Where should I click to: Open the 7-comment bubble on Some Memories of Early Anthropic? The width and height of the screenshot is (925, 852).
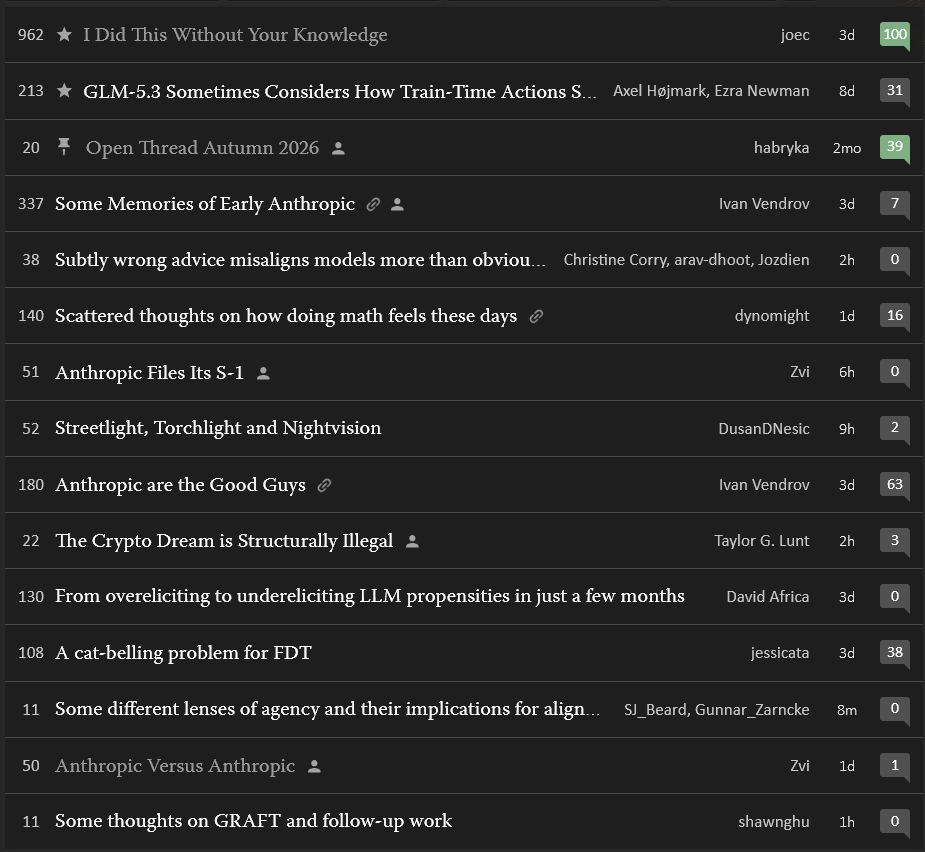[x=895, y=204]
